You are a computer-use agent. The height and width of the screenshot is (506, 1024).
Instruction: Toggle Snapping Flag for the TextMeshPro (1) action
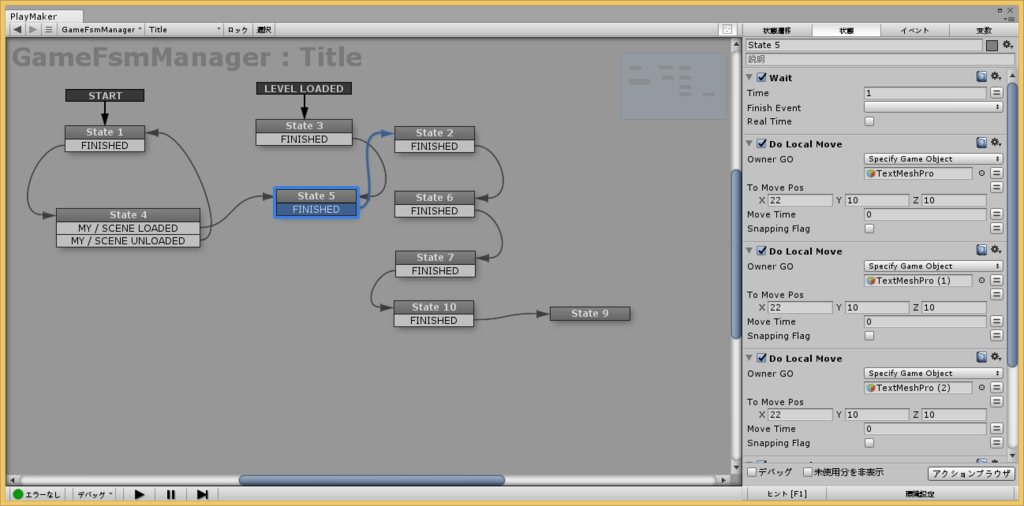click(869, 336)
